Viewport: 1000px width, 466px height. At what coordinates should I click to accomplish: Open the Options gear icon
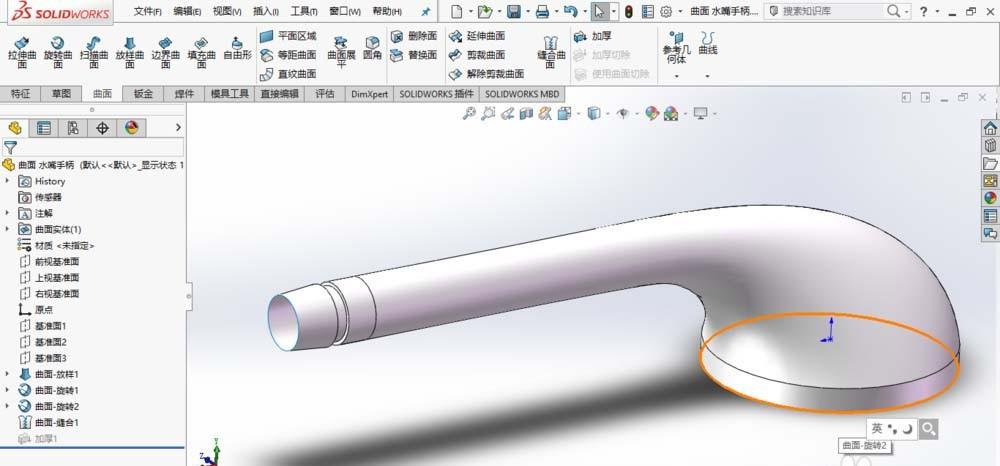(666, 11)
